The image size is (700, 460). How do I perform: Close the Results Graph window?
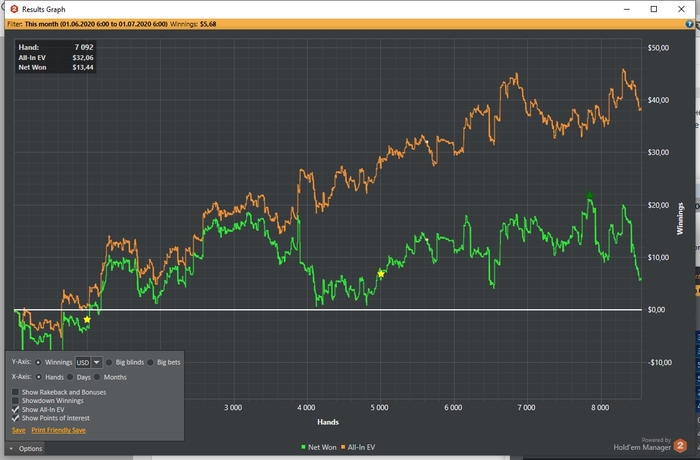click(x=681, y=9)
